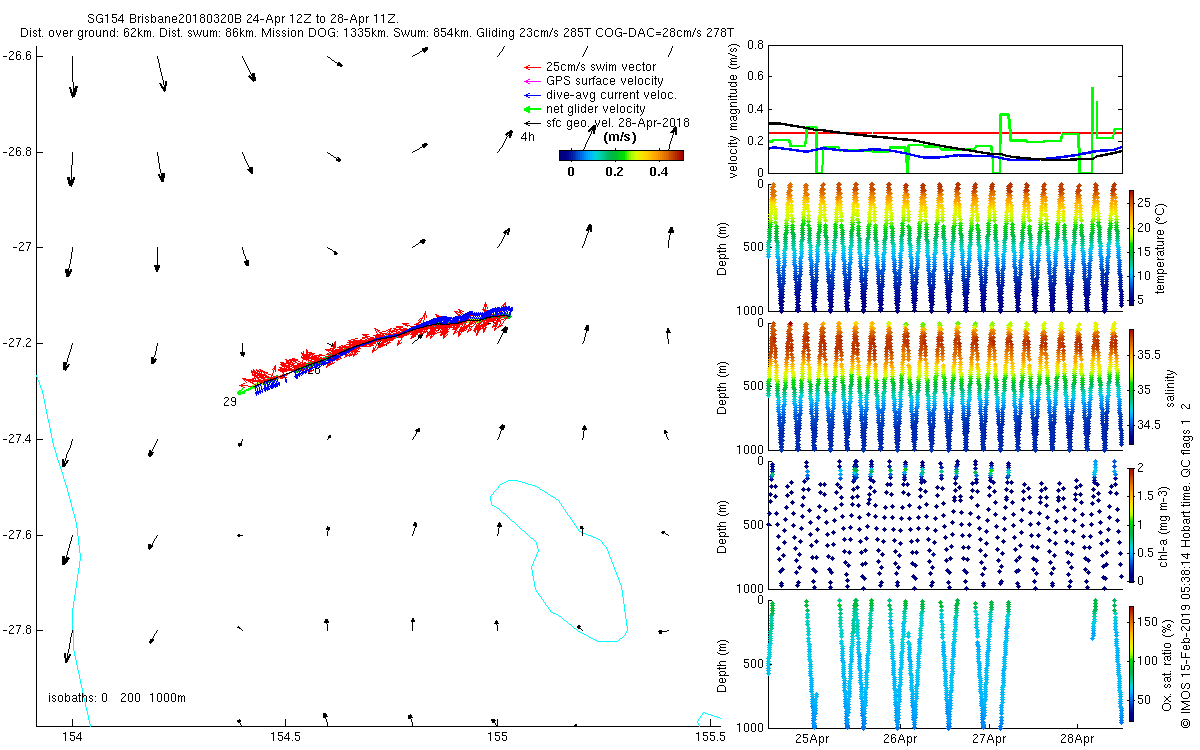Click the 'isobaths: 0 200 1000m' caption
The width and height of the screenshot is (1200, 750).
point(117,697)
